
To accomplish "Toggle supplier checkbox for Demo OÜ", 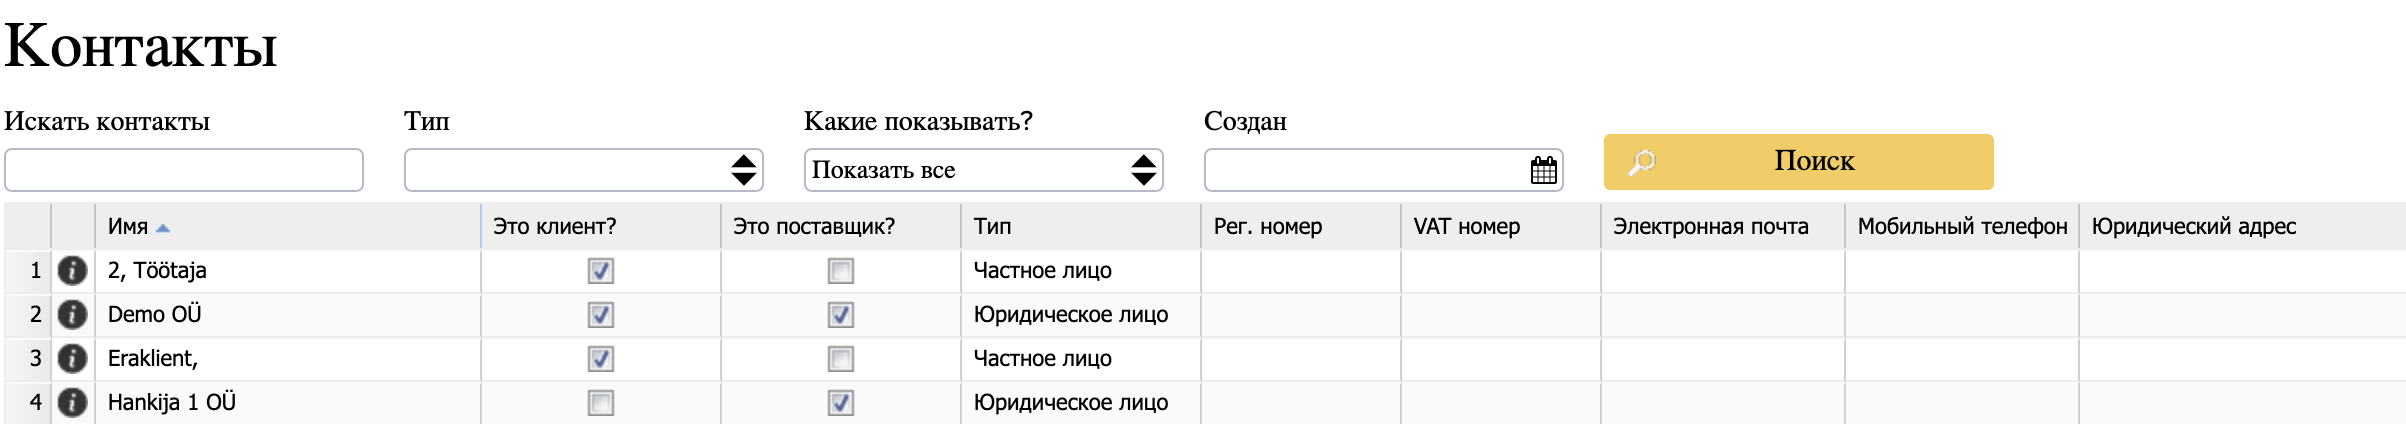I will click(840, 315).
